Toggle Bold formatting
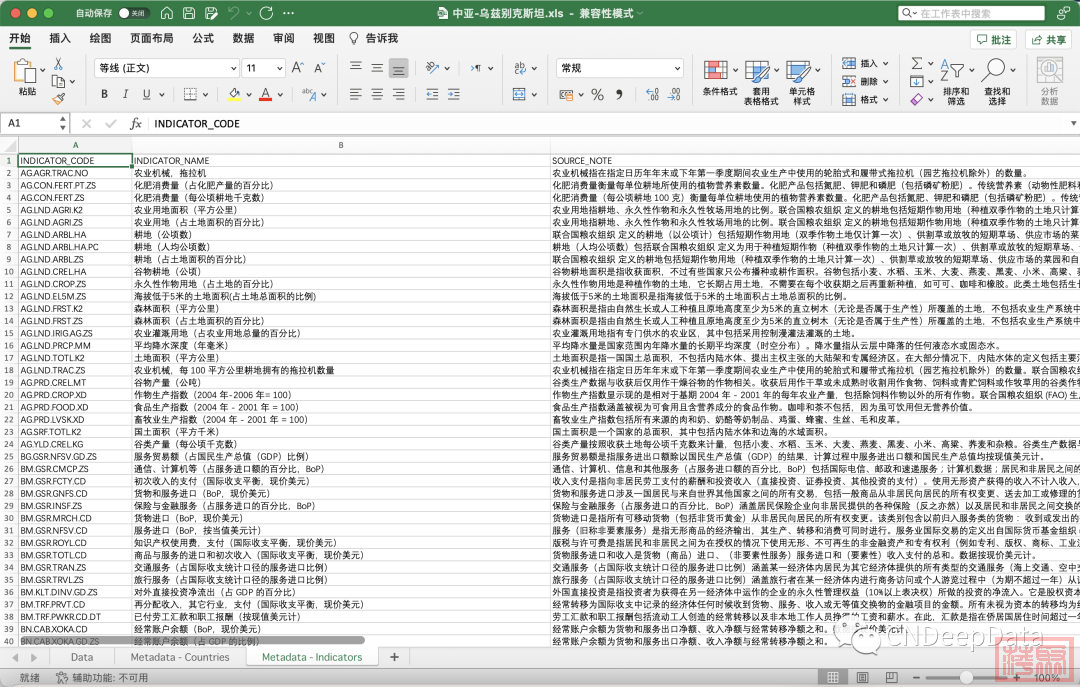 tap(104, 94)
